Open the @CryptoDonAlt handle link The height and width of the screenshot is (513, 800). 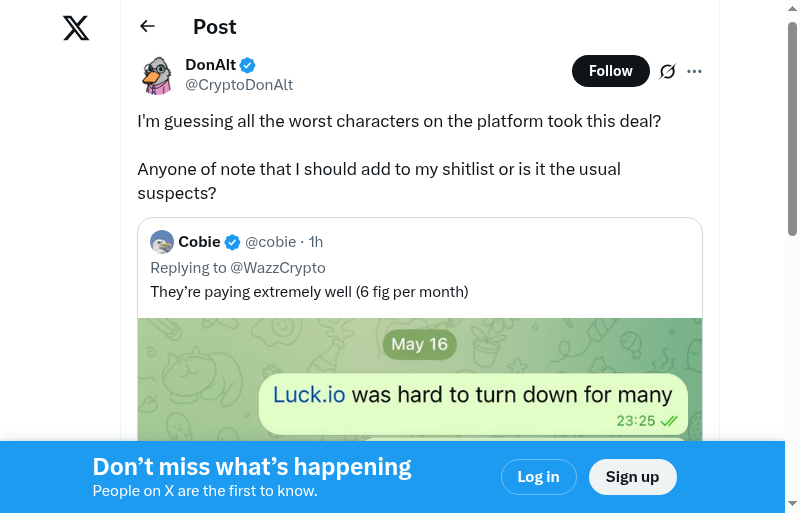[x=239, y=85]
